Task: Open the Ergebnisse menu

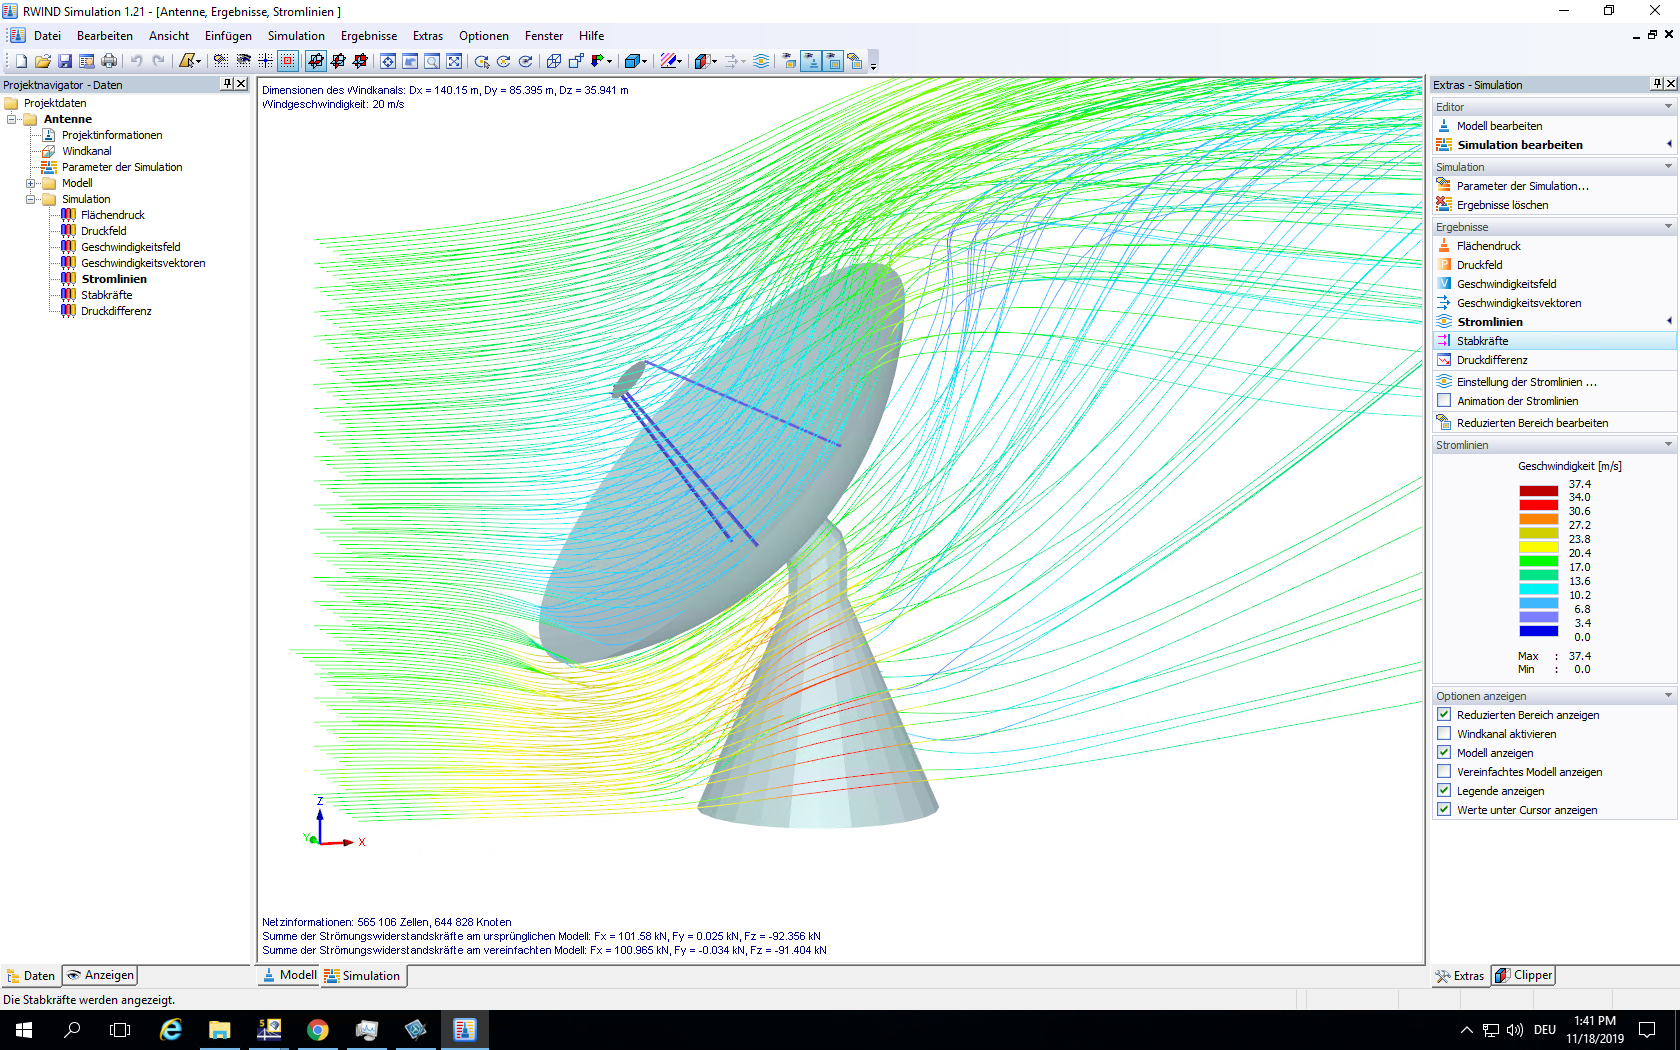Action: click(369, 36)
